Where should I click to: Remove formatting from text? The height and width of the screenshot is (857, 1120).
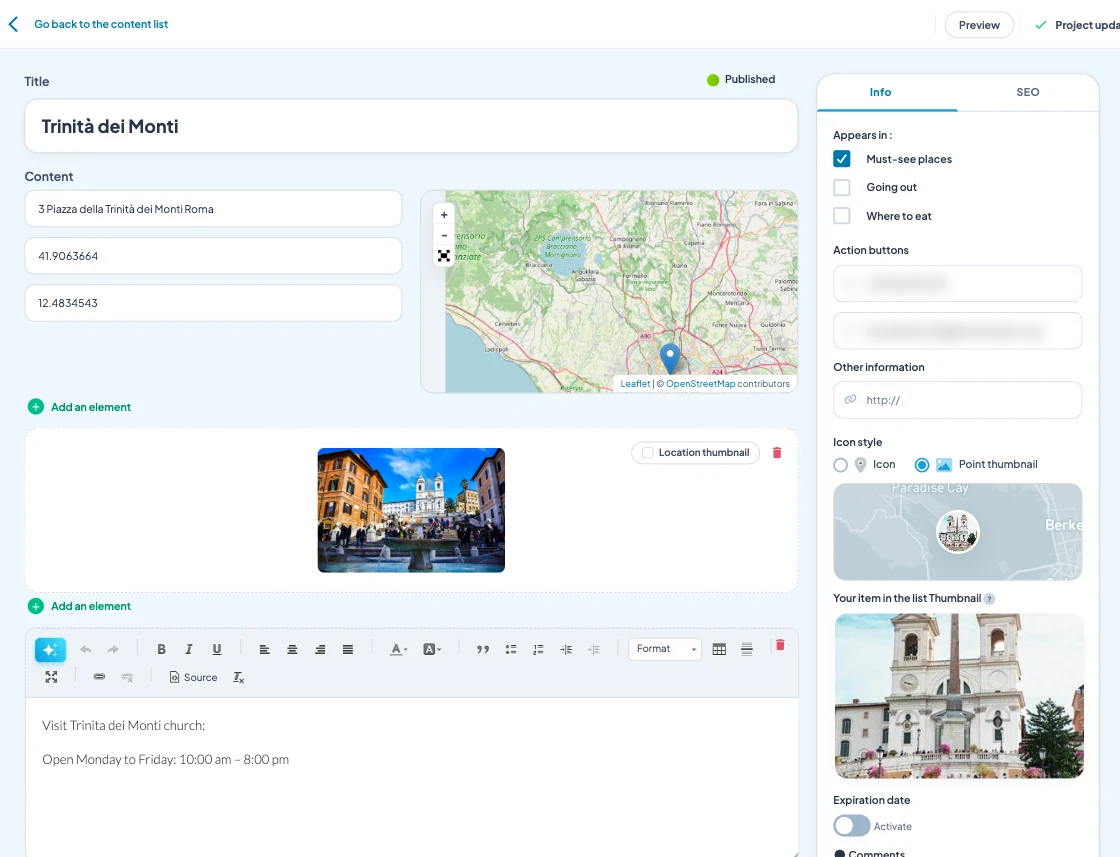pos(239,677)
